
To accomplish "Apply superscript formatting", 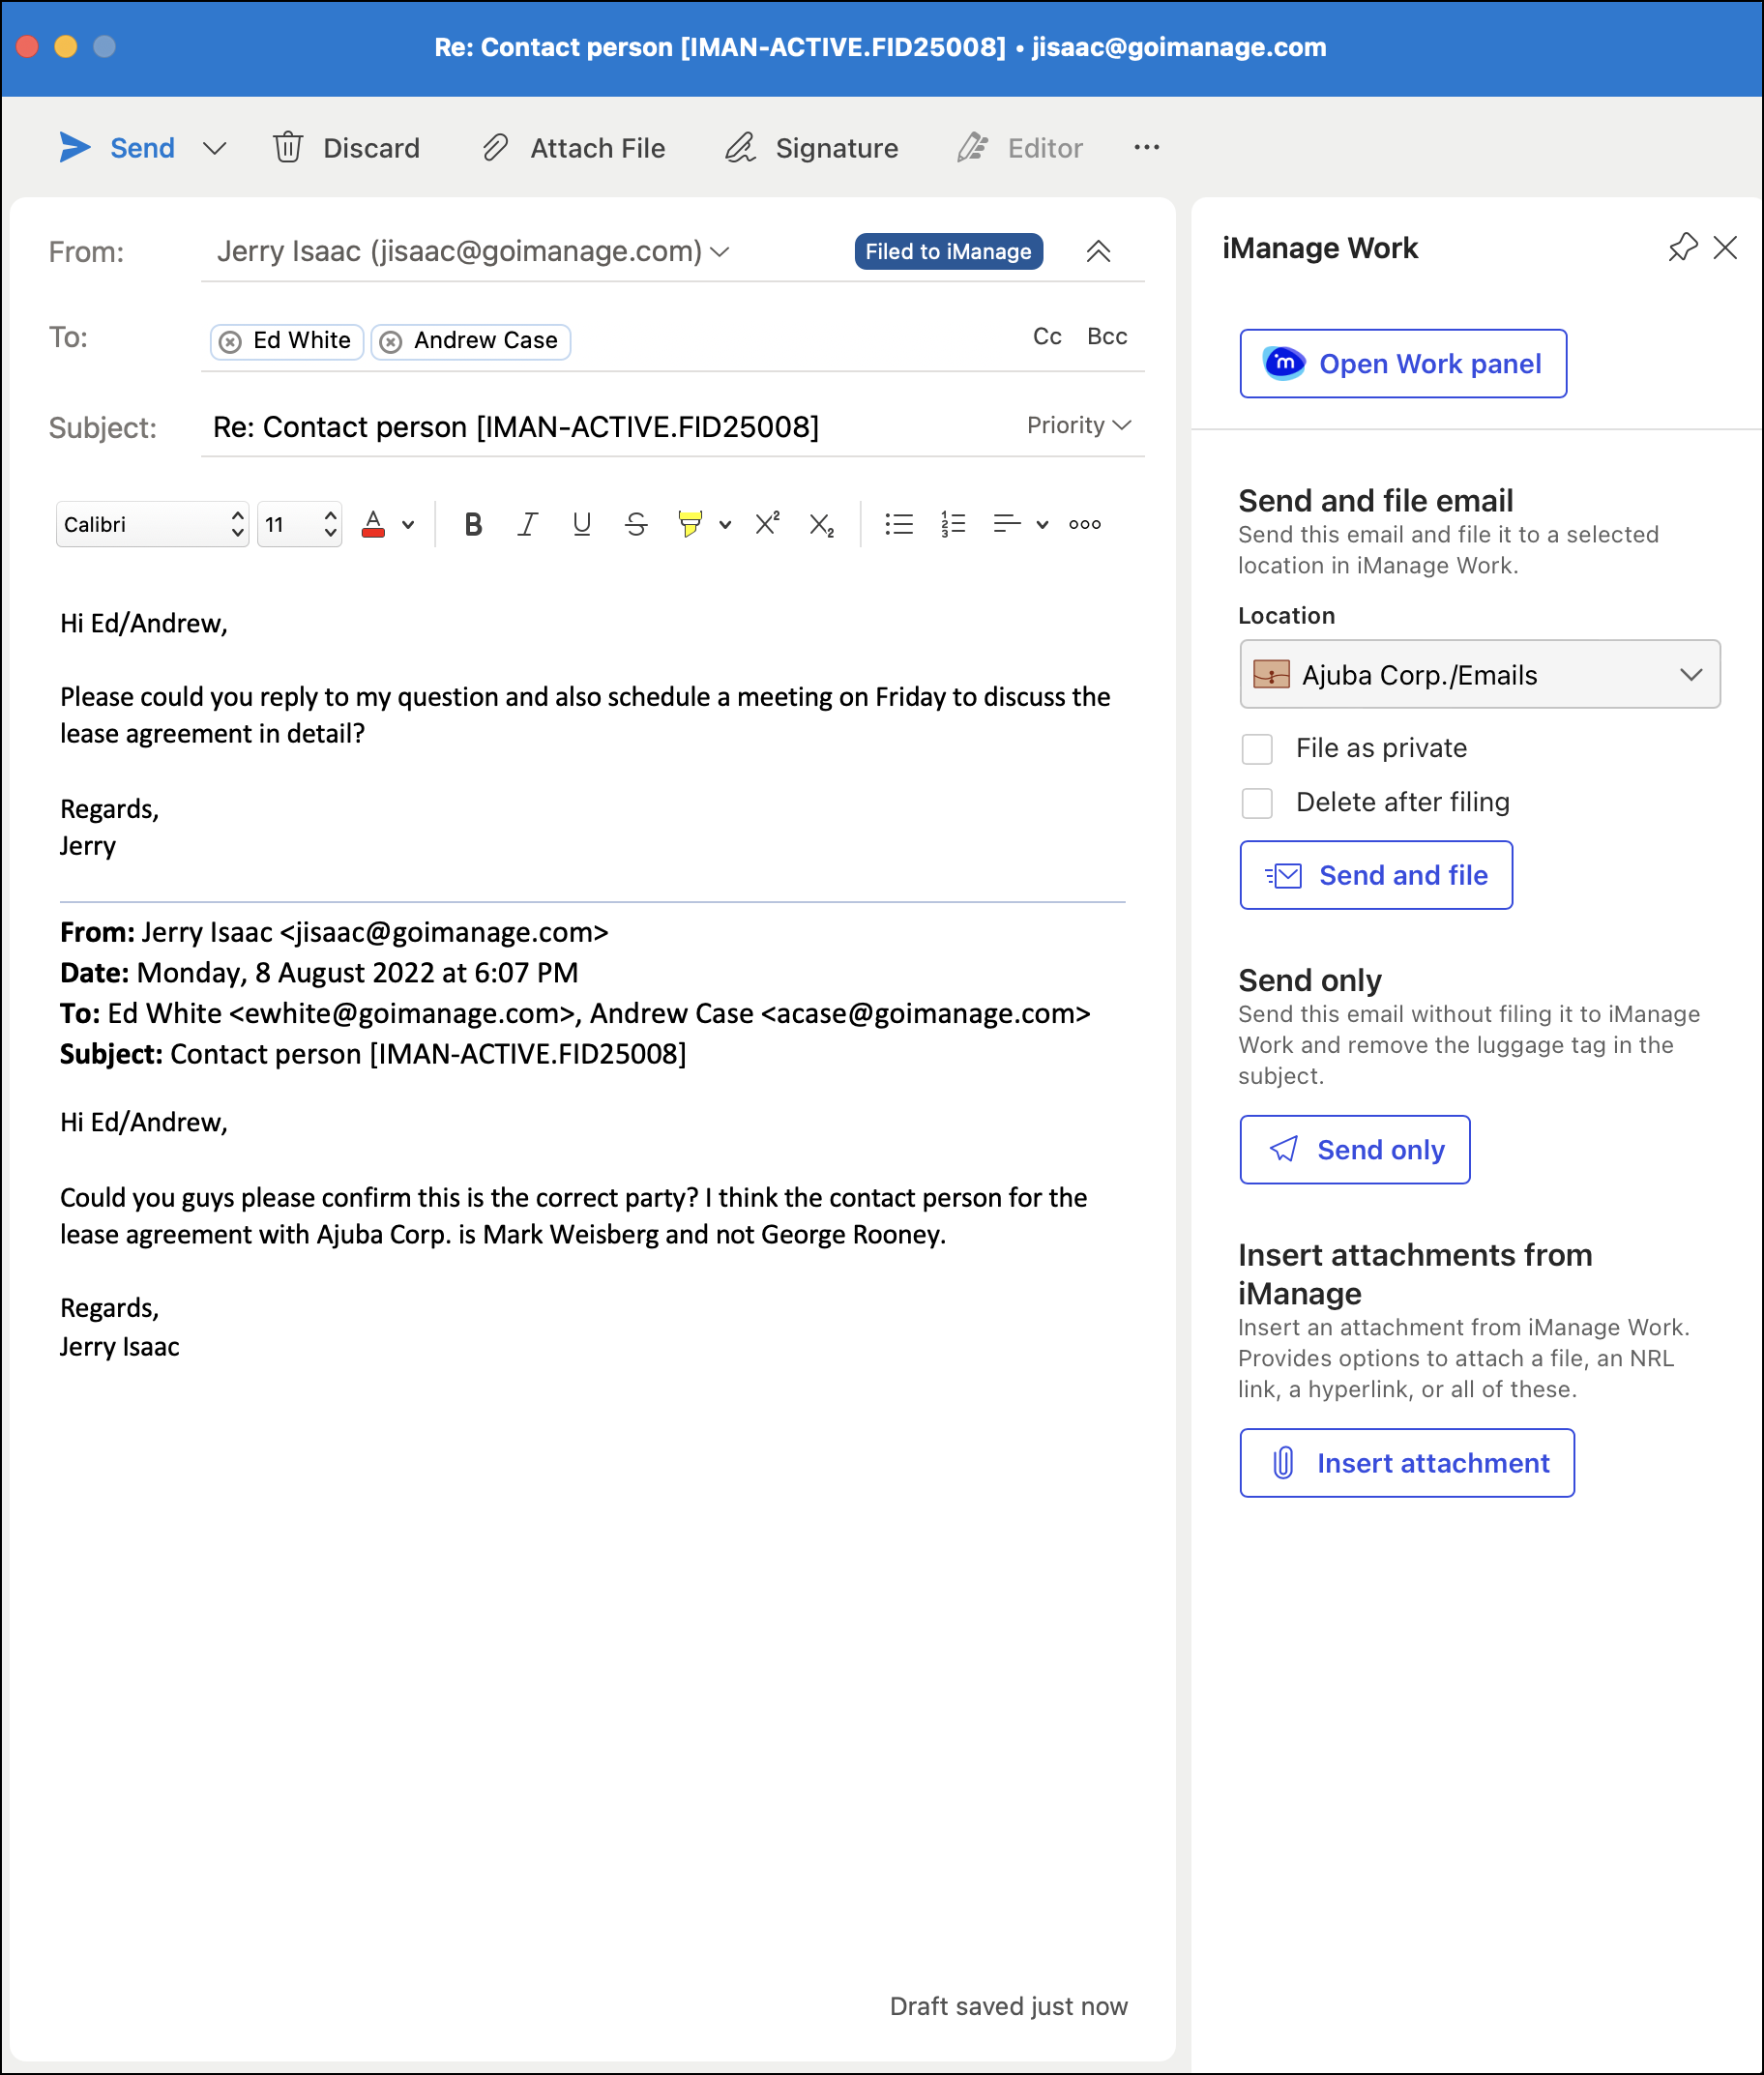I will [x=767, y=524].
